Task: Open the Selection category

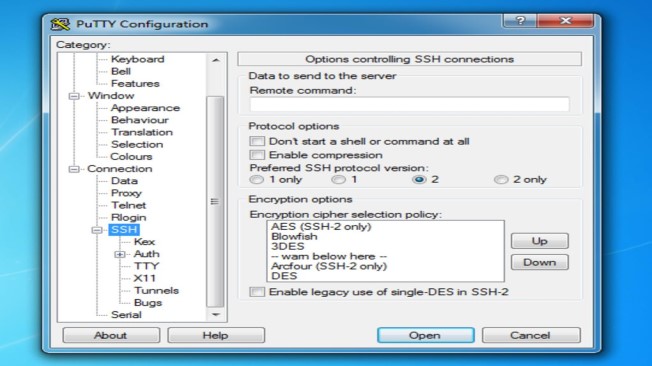Action: 137,144
